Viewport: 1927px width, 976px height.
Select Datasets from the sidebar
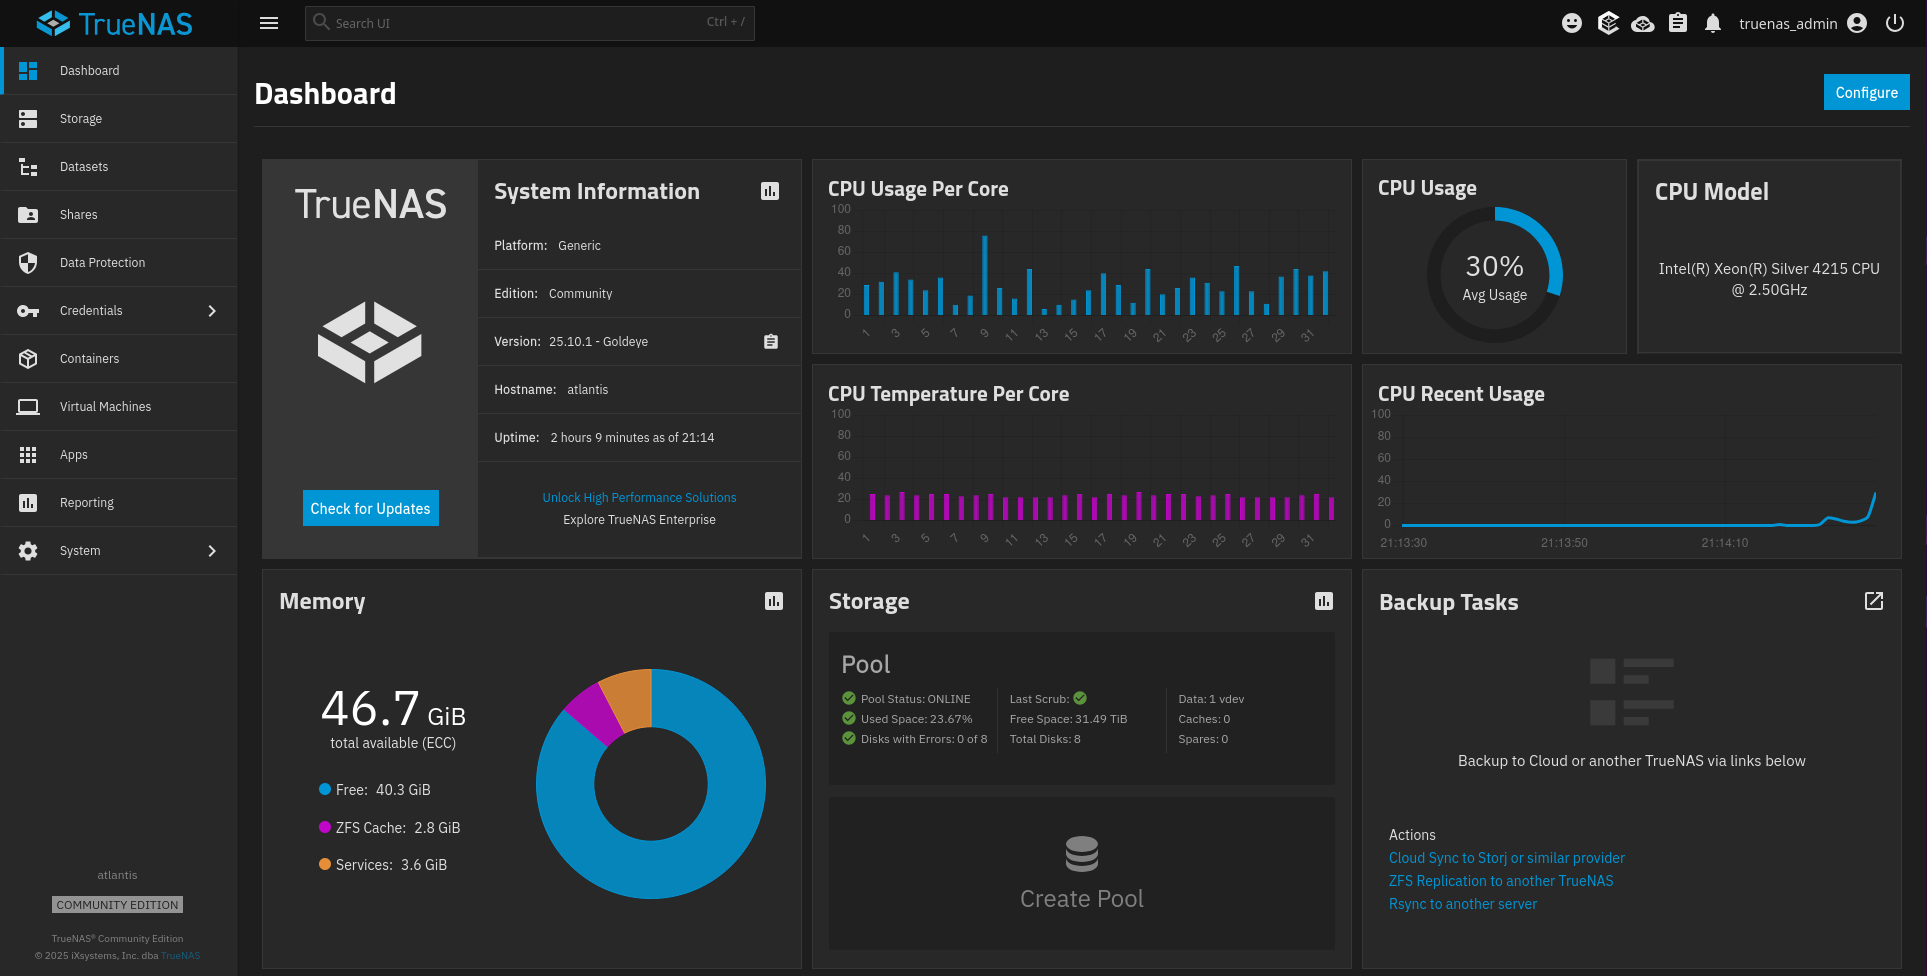point(84,166)
